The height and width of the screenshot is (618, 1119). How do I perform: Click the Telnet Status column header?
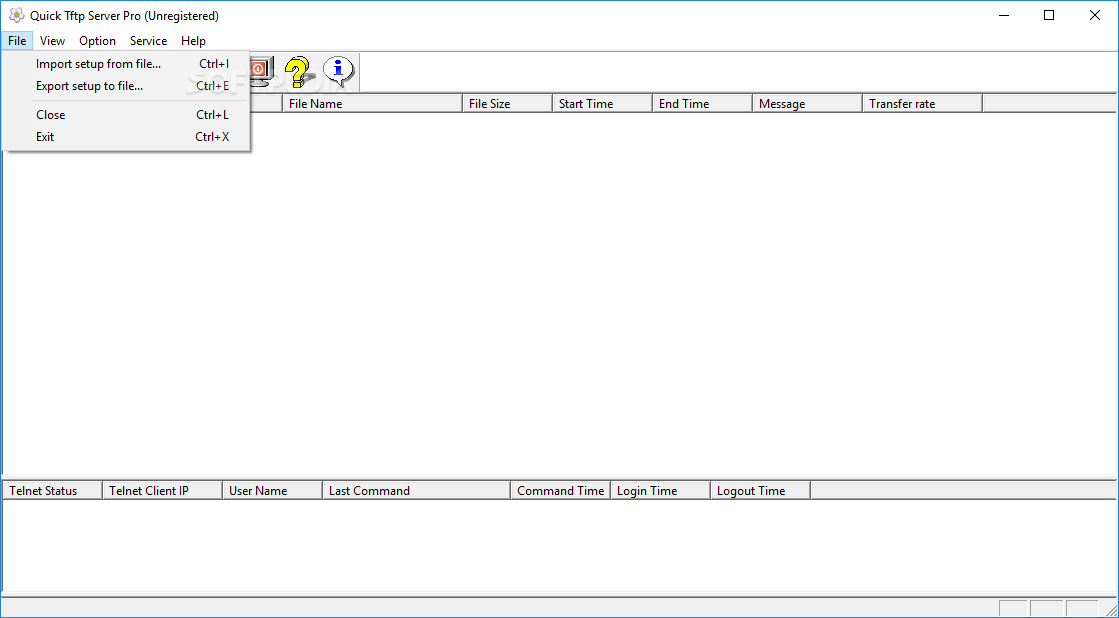point(53,490)
